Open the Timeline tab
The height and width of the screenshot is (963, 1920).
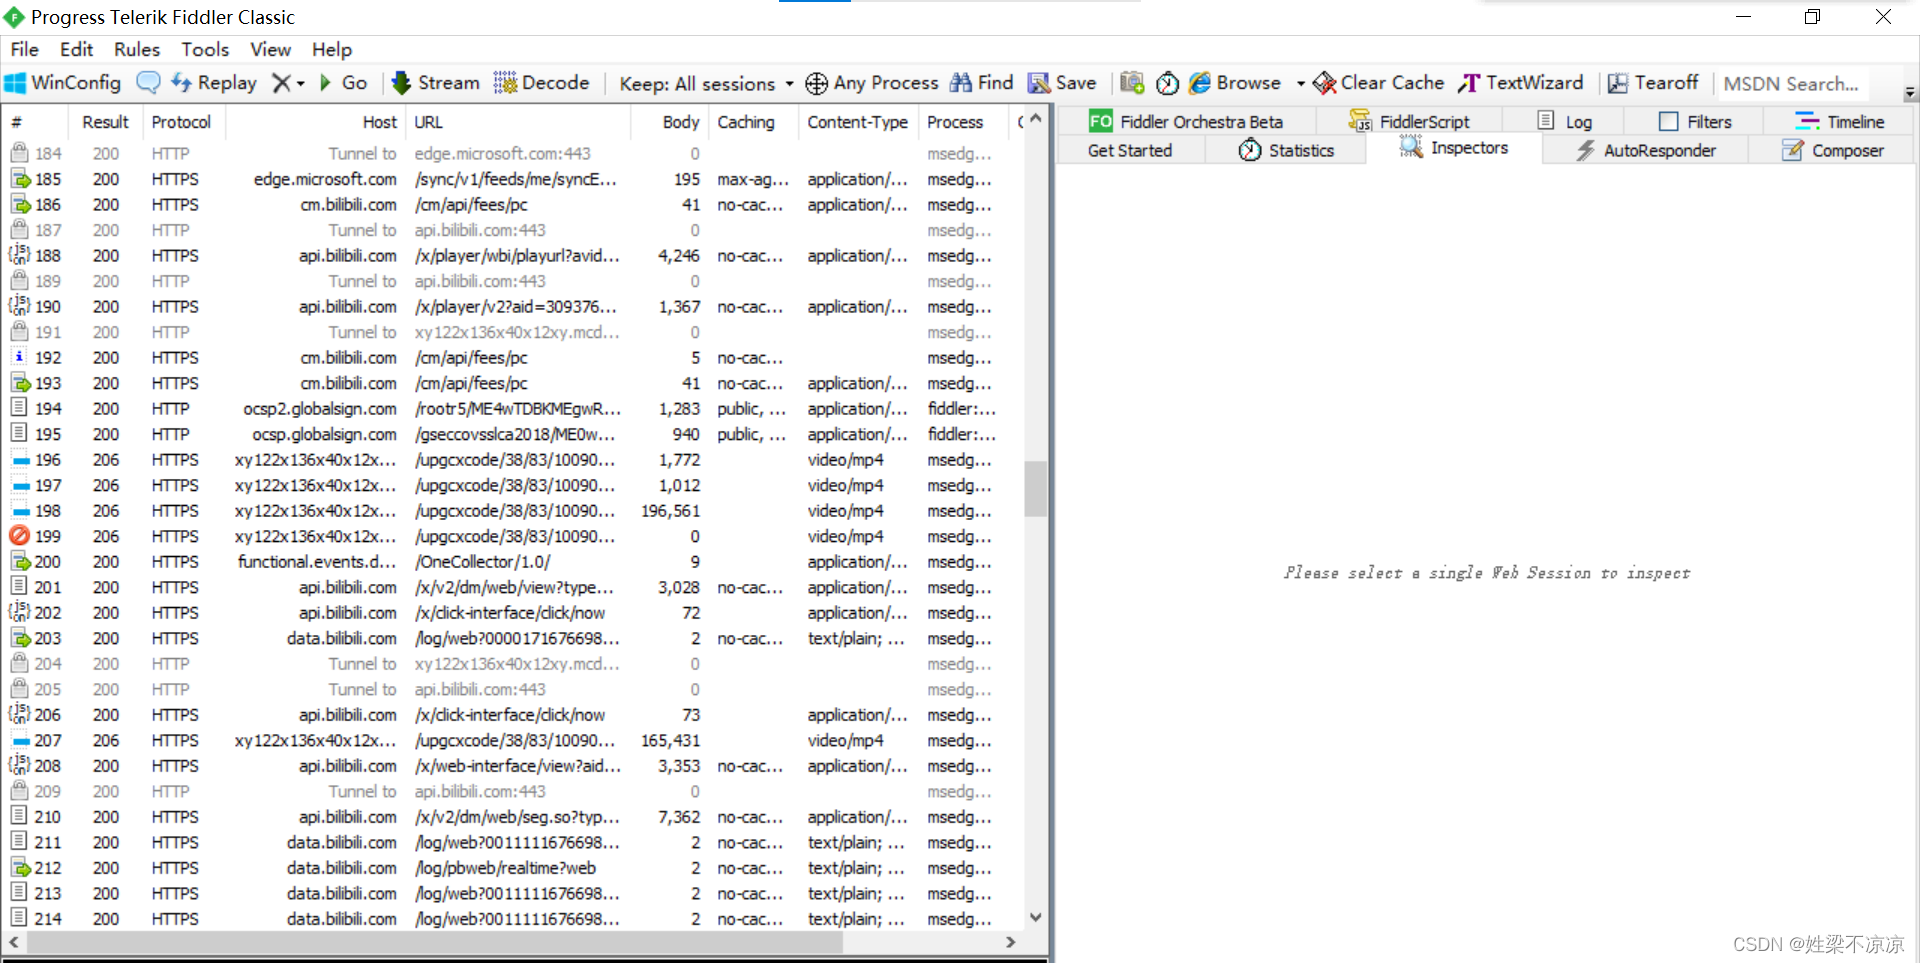pos(1839,121)
